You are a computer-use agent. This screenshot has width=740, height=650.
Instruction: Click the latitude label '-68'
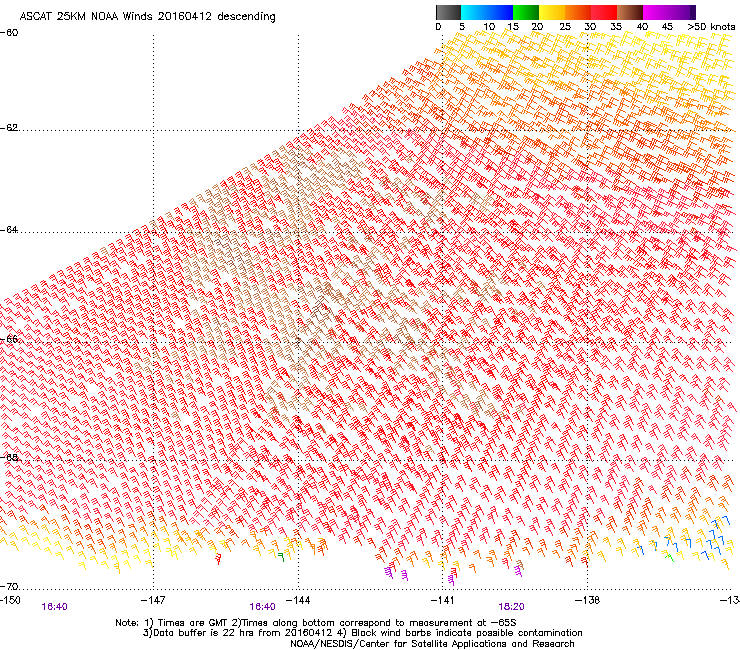(9, 457)
